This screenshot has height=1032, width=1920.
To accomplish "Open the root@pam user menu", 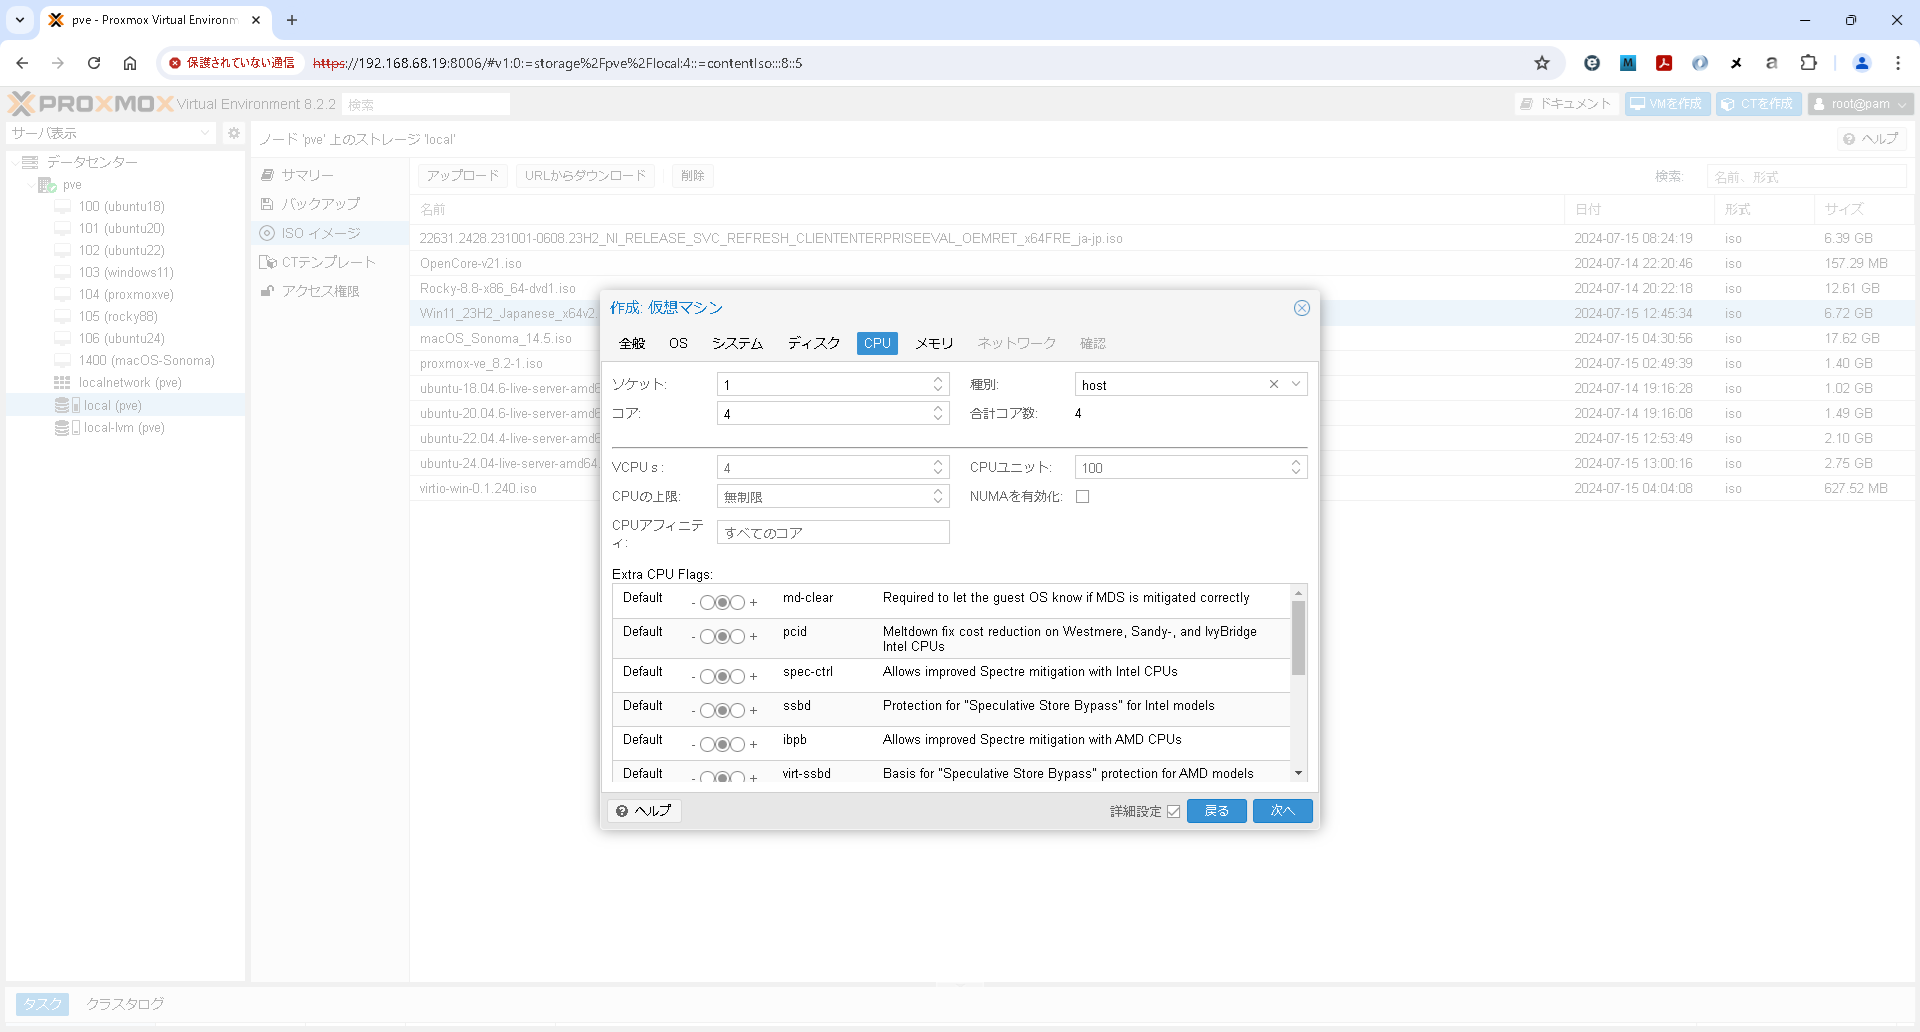I will (1860, 104).
